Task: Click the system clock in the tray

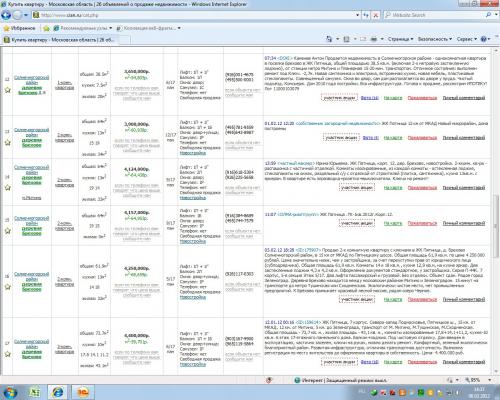Action: [x=479, y=392]
